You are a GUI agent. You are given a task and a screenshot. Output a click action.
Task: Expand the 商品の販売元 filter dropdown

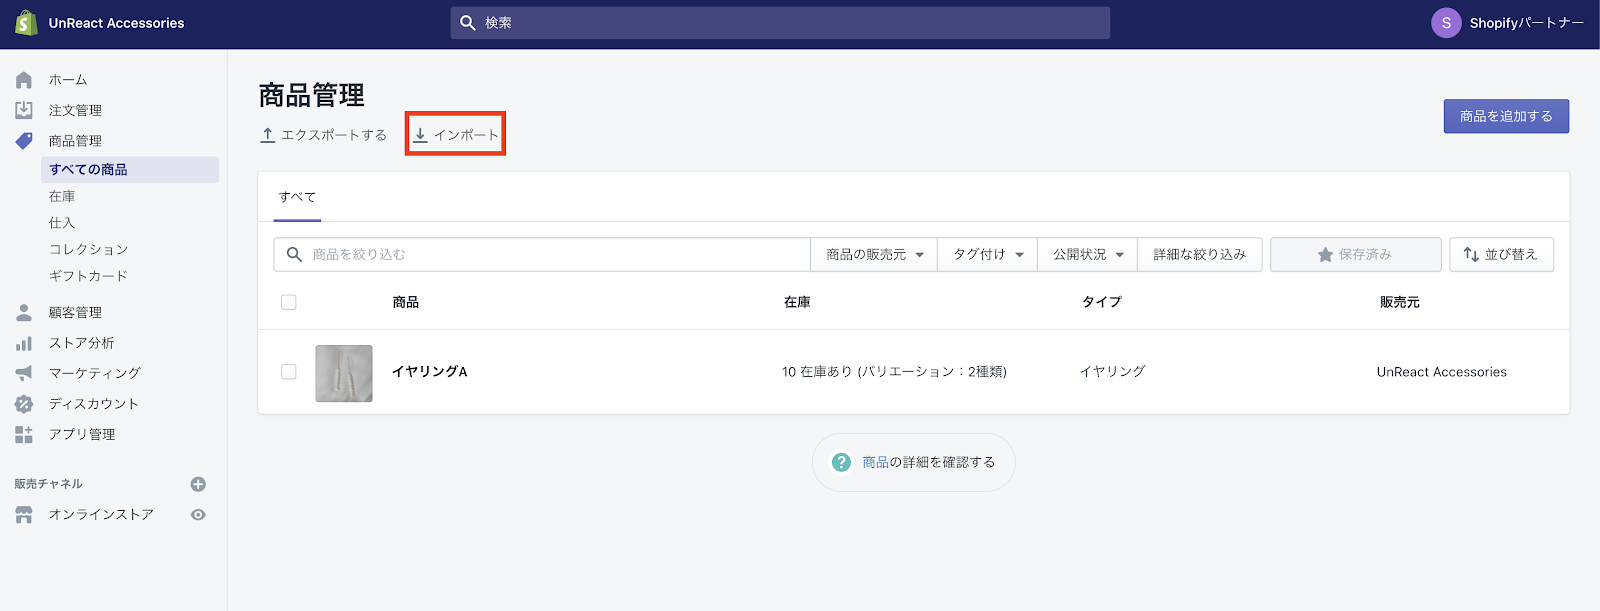click(x=874, y=255)
